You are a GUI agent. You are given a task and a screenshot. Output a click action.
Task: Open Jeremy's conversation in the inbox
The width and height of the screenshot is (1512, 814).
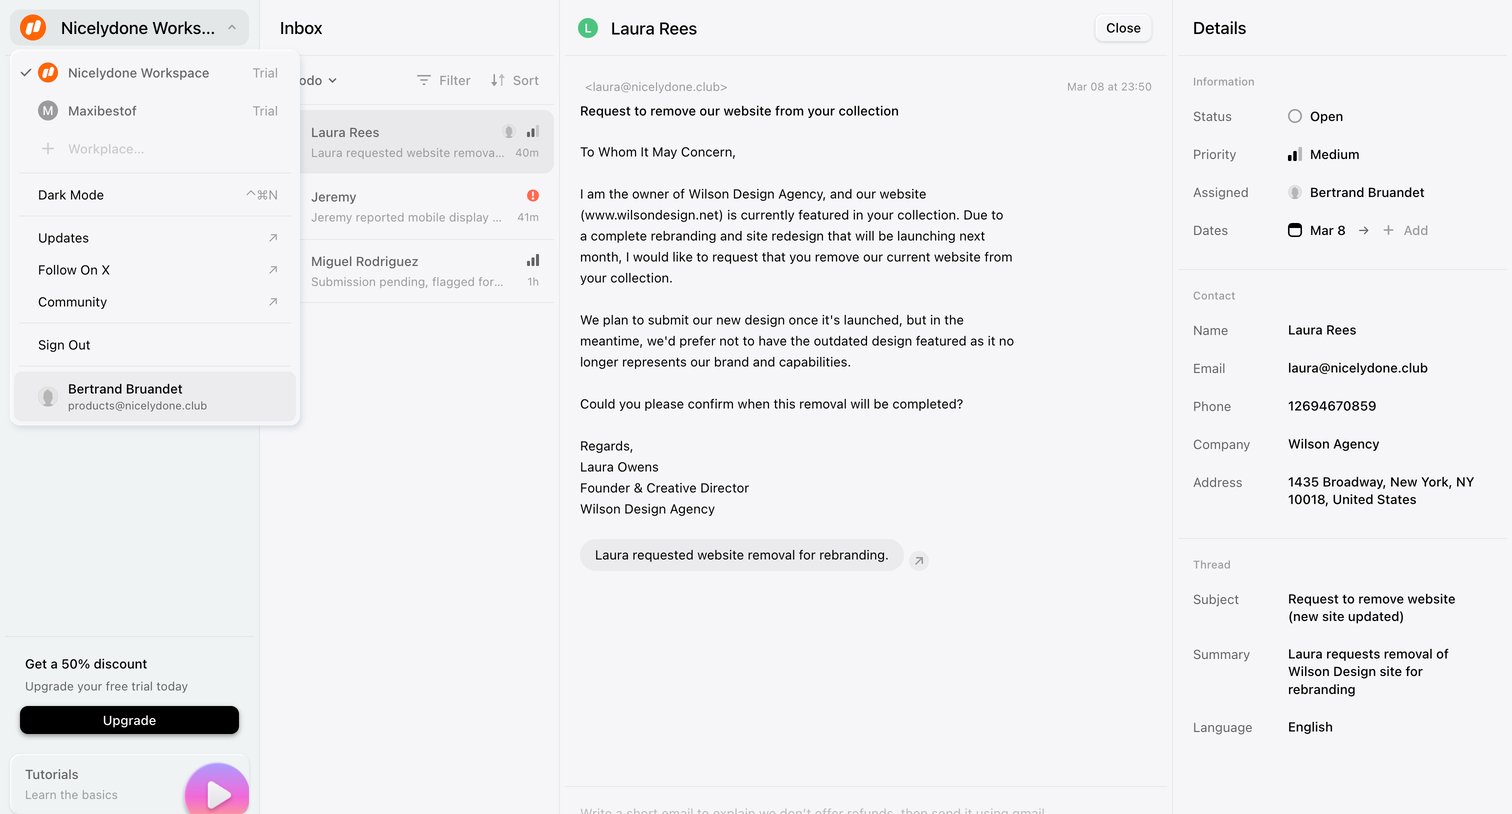tap(426, 207)
